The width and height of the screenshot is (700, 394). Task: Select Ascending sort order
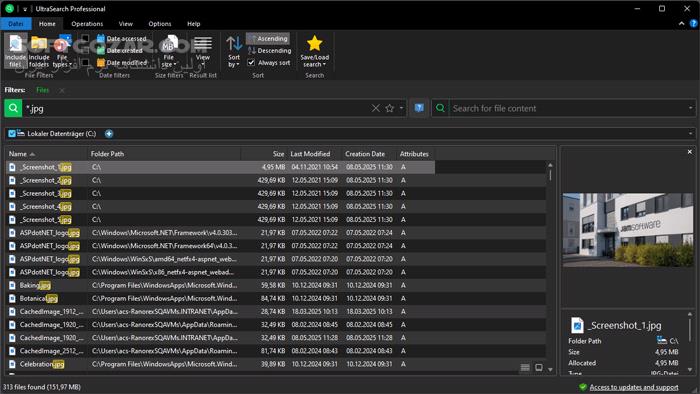click(268, 38)
